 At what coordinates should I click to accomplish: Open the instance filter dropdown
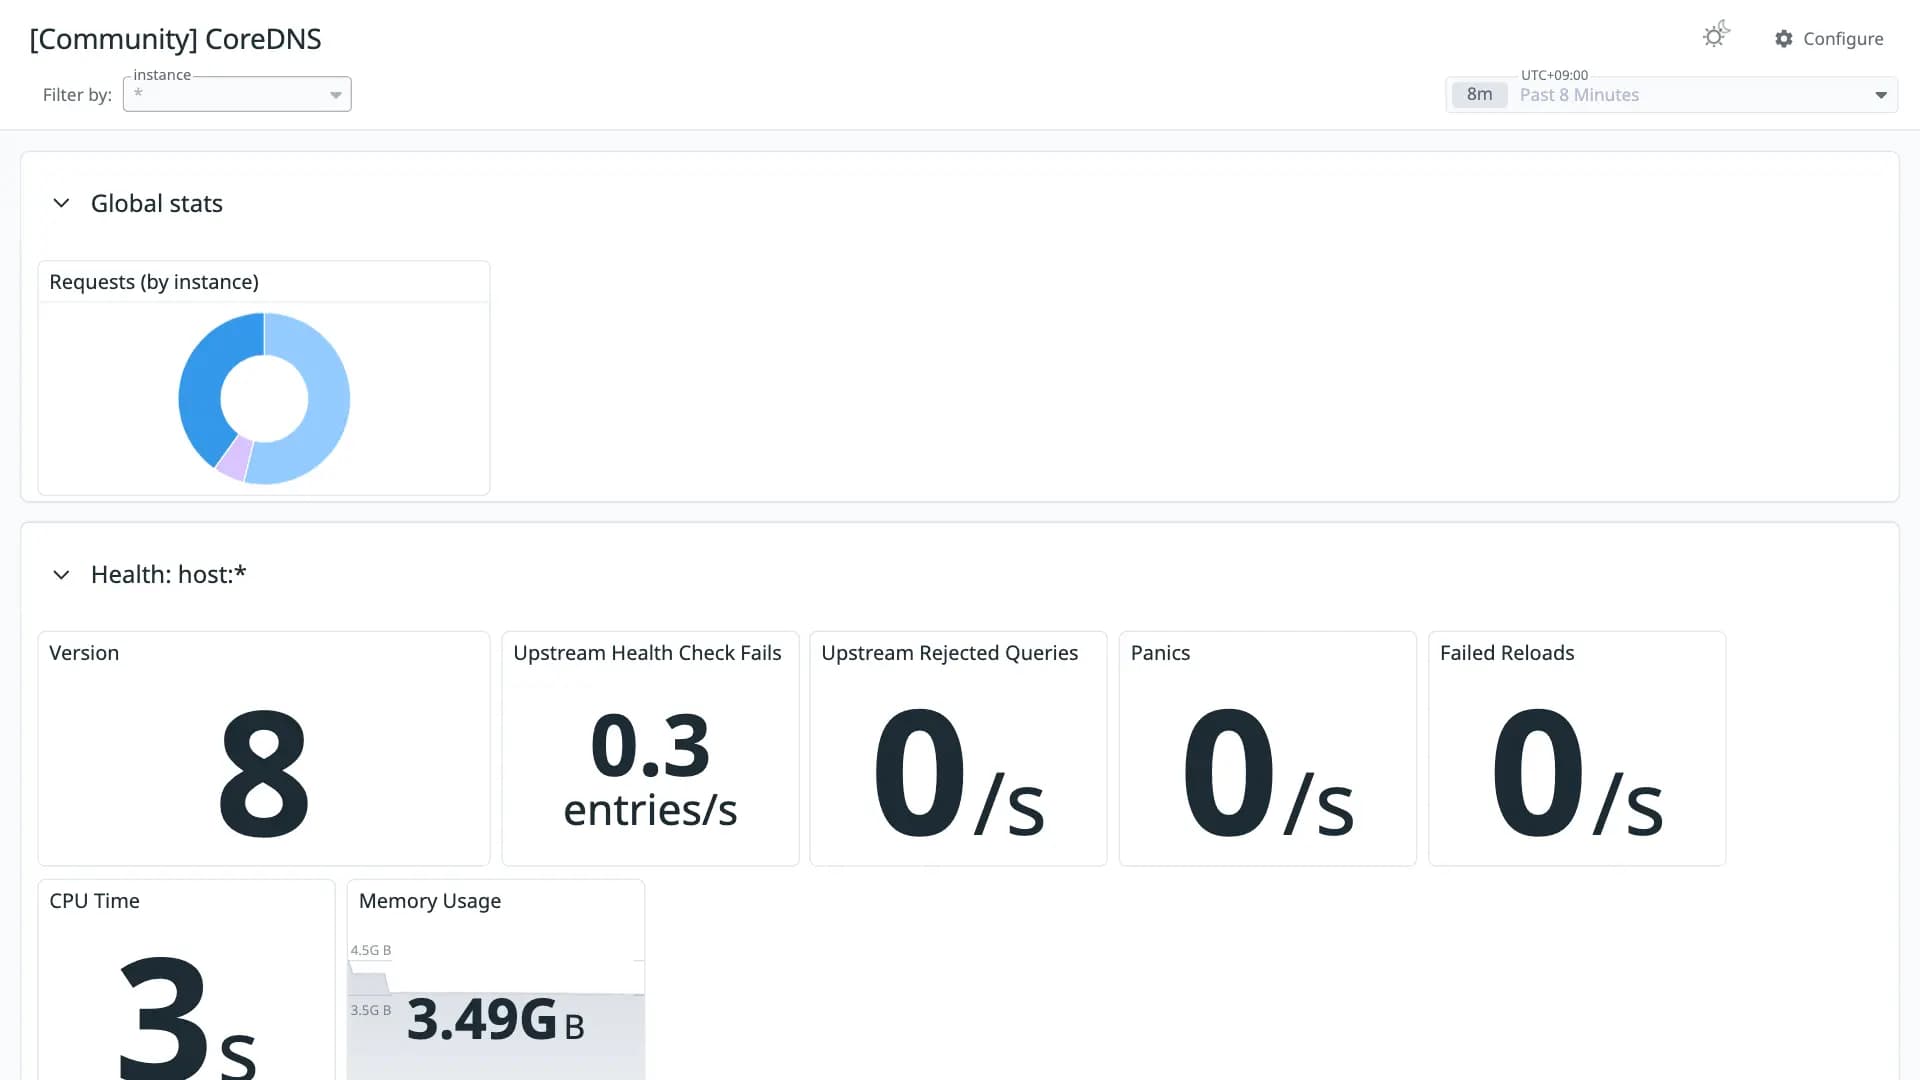click(x=237, y=94)
